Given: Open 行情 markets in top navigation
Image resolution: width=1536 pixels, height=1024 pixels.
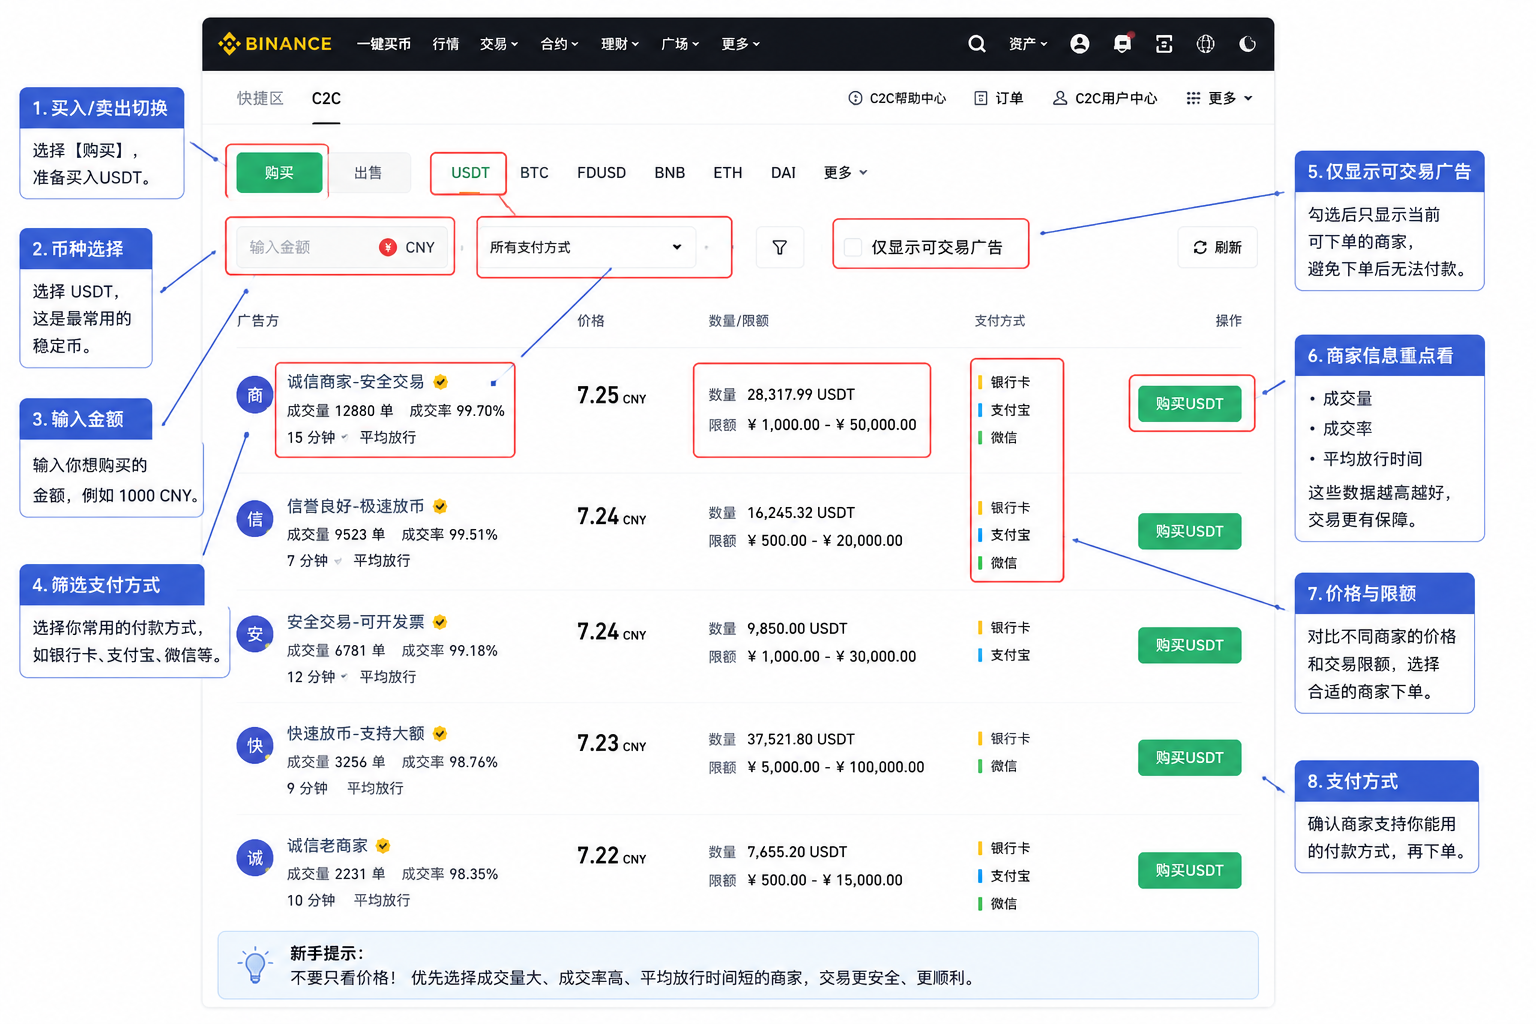Looking at the screenshot, I should tap(446, 44).
